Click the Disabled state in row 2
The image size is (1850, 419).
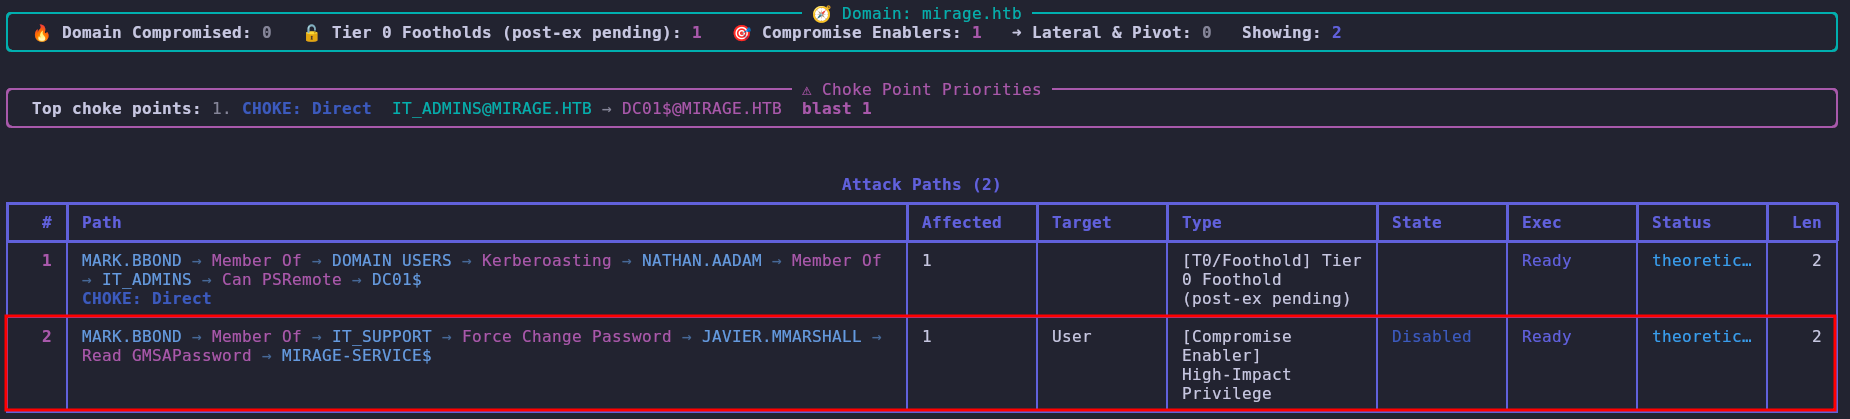1431,337
